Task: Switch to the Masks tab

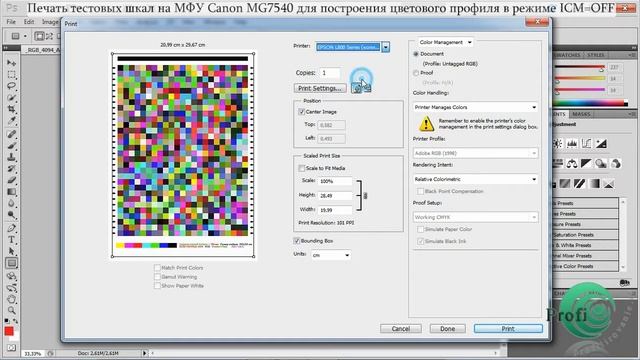Action: [581, 114]
